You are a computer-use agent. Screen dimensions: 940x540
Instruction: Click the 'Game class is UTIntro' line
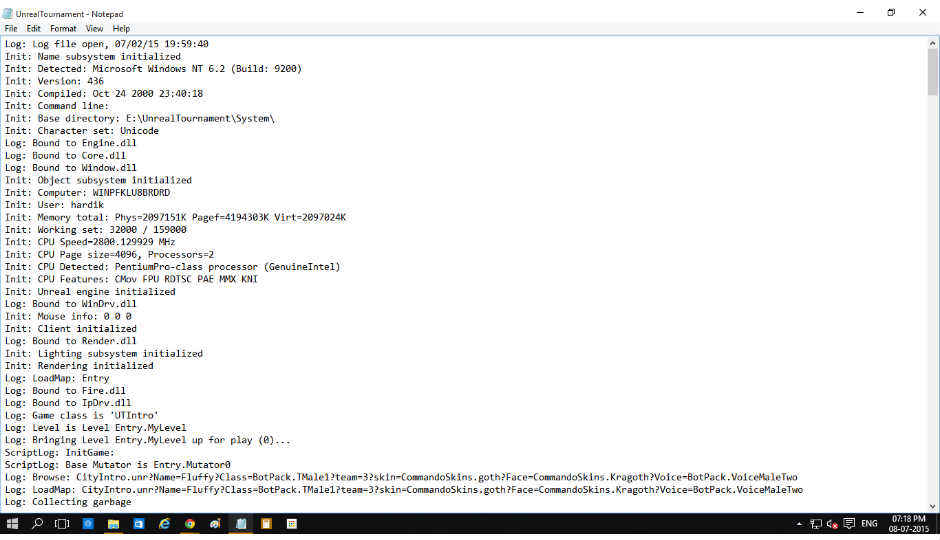(82, 415)
